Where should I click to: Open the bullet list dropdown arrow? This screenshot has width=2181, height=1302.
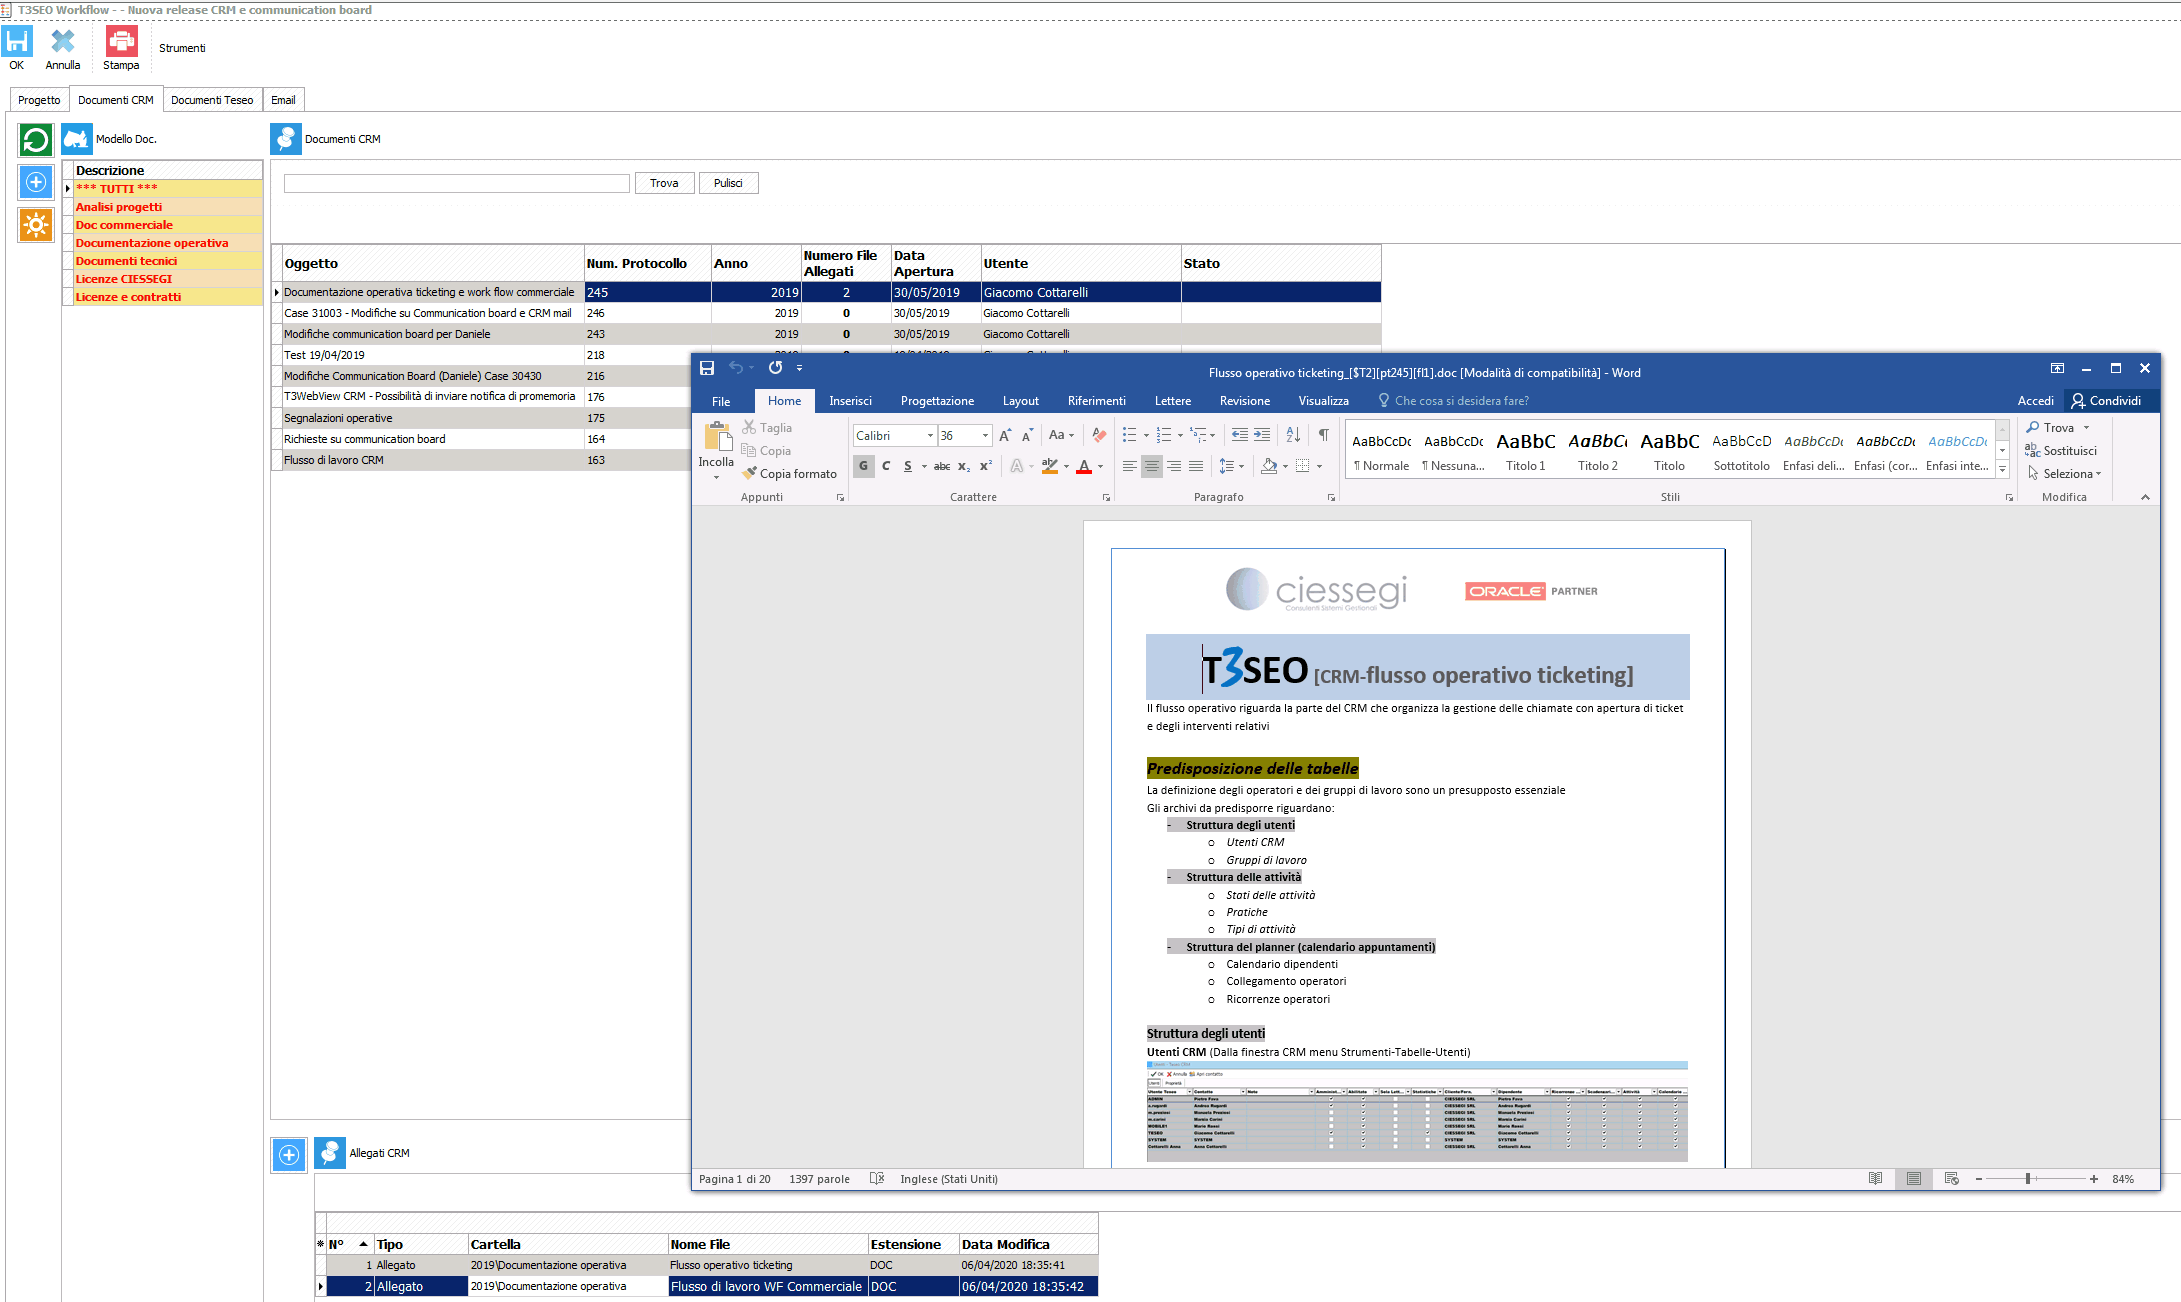pos(1146,436)
